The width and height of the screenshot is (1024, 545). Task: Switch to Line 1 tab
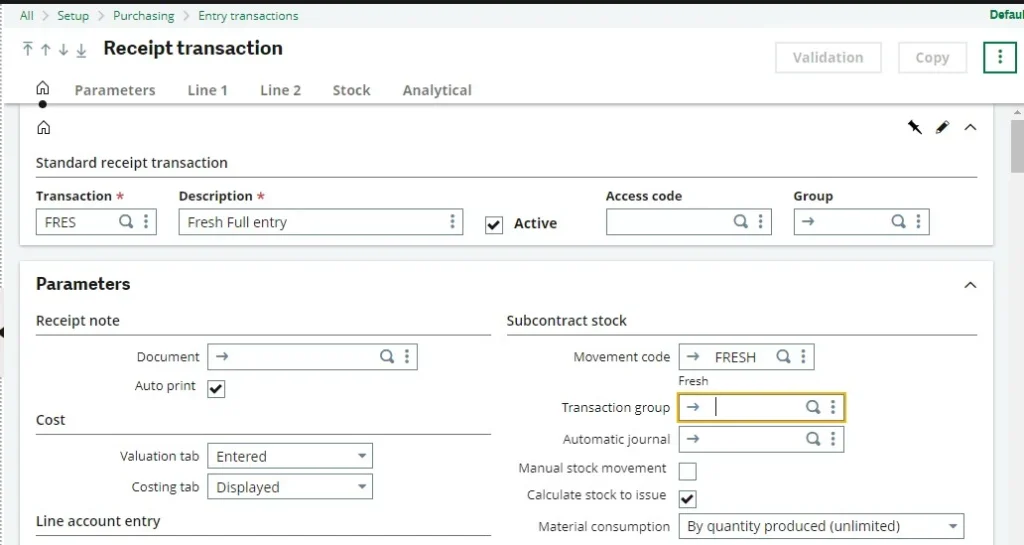tap(208, 90)
